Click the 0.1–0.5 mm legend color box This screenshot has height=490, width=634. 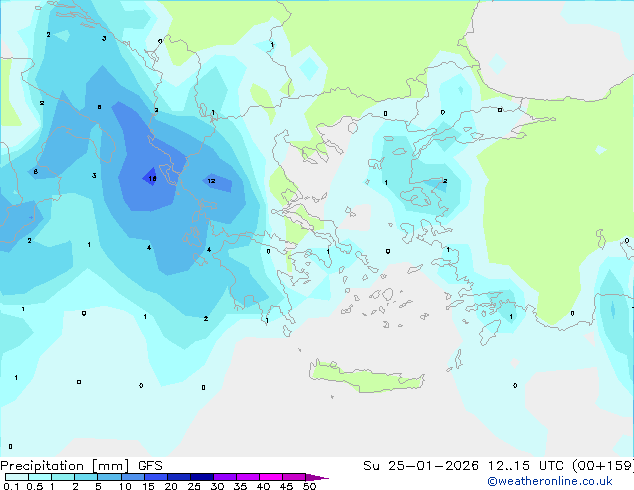coord(17,477)
